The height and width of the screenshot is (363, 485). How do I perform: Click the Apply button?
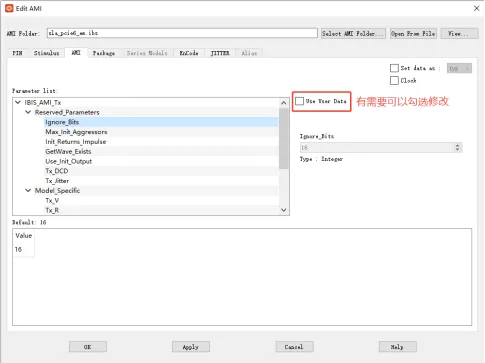(191, 347)
